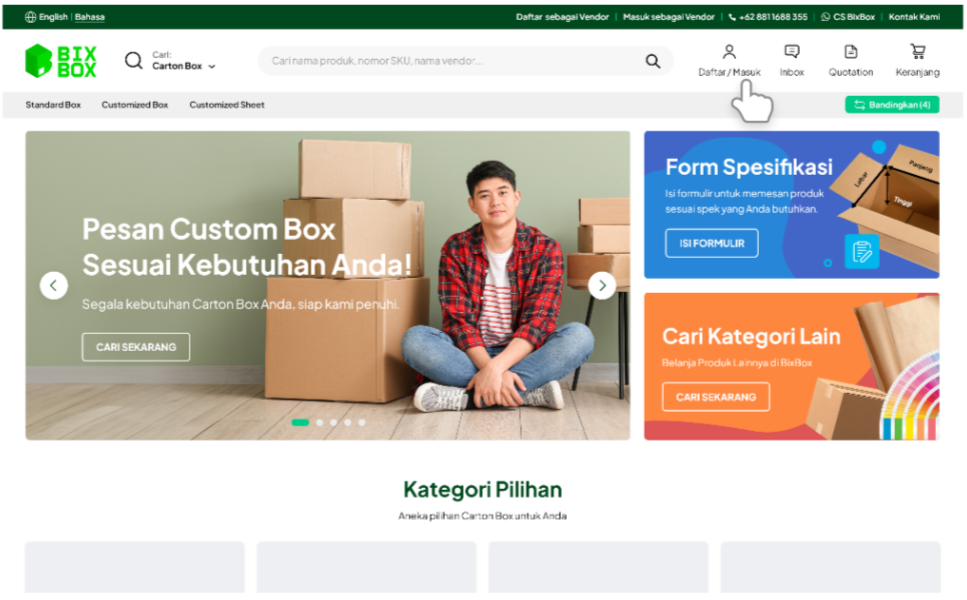Select the second carousel indicator dot

click(x=320, y=423)
